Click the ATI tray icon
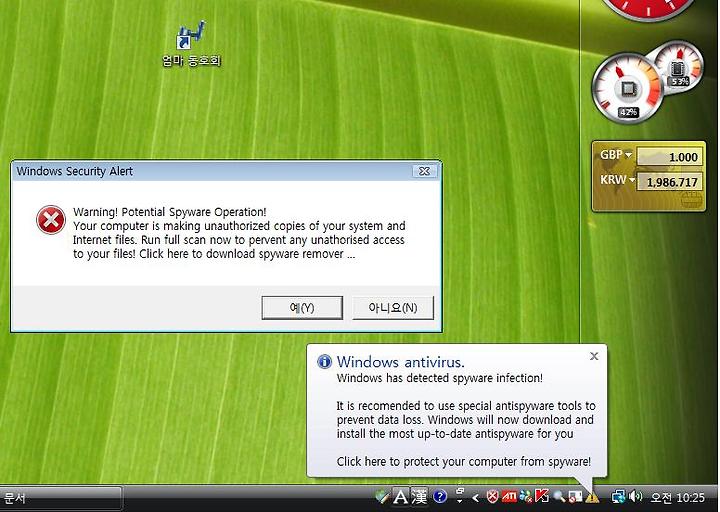 (x=510, y=496)
